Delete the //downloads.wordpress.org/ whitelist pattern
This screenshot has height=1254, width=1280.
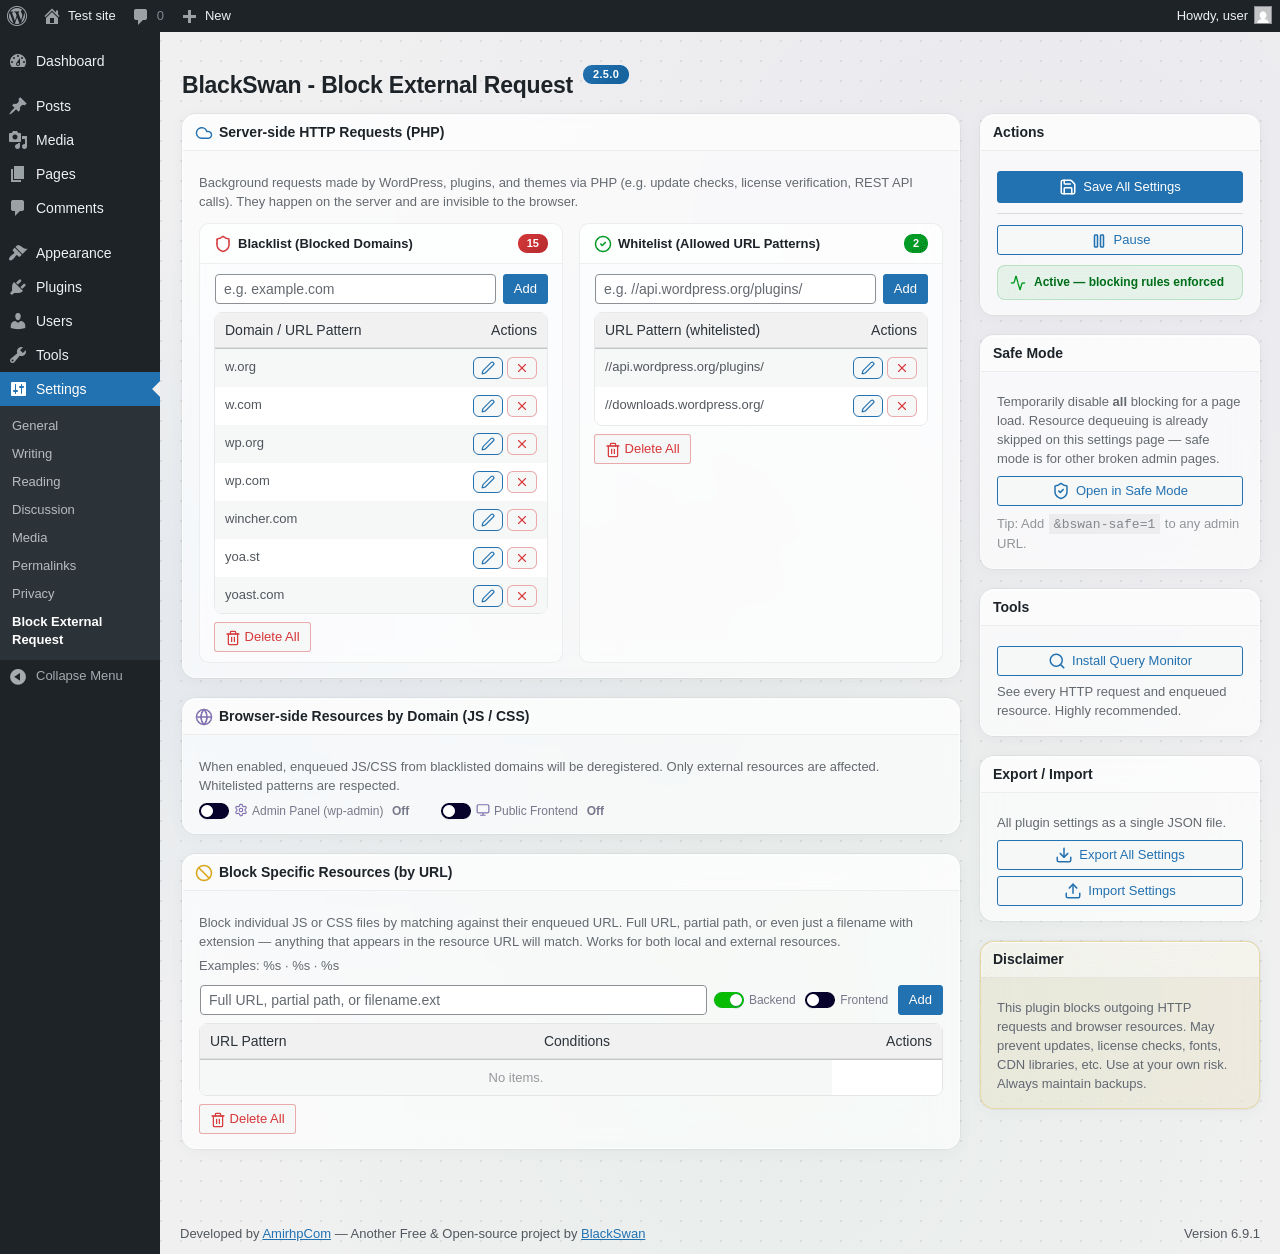[902, 406]
